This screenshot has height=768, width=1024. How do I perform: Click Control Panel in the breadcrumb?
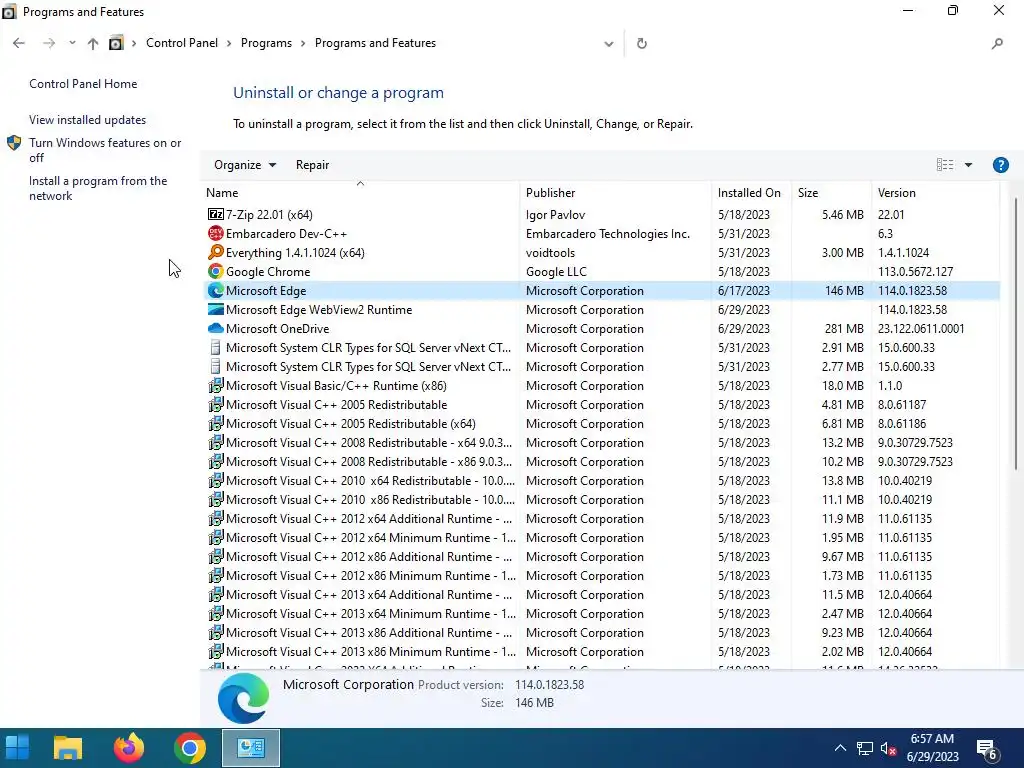click(182, 43)
